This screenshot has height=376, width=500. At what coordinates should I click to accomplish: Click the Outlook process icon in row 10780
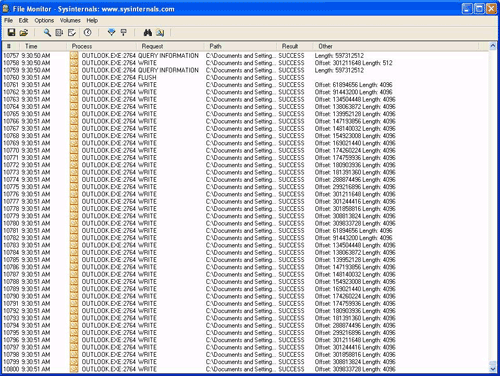[x=74, y=223]
